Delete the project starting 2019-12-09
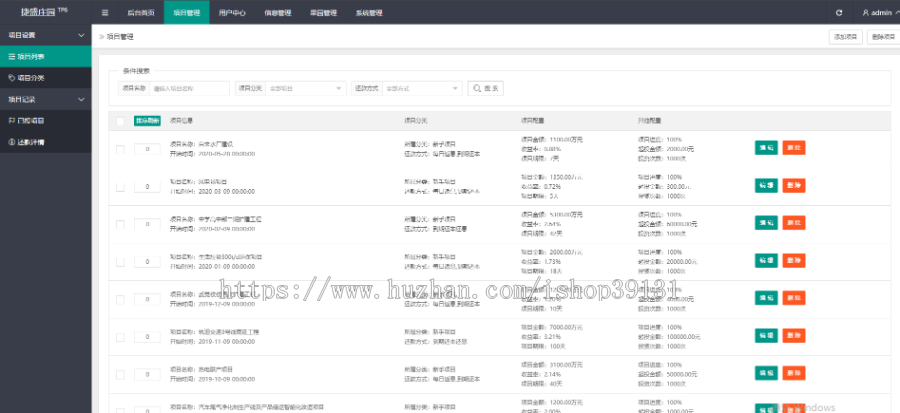The height and width of the screenshot is (413, 900). pyautogui.click(x=794, y=298)
